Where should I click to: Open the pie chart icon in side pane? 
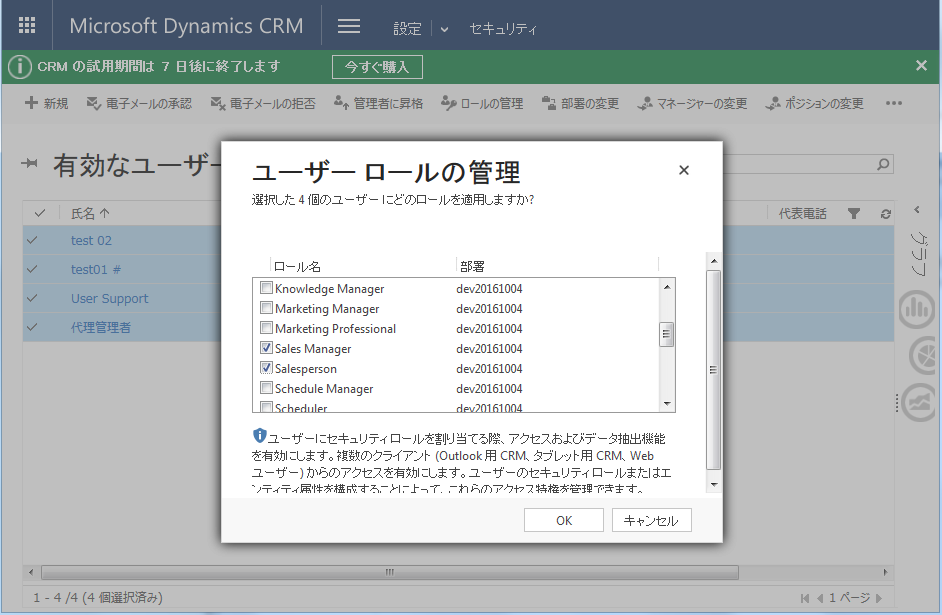point(921,356)
